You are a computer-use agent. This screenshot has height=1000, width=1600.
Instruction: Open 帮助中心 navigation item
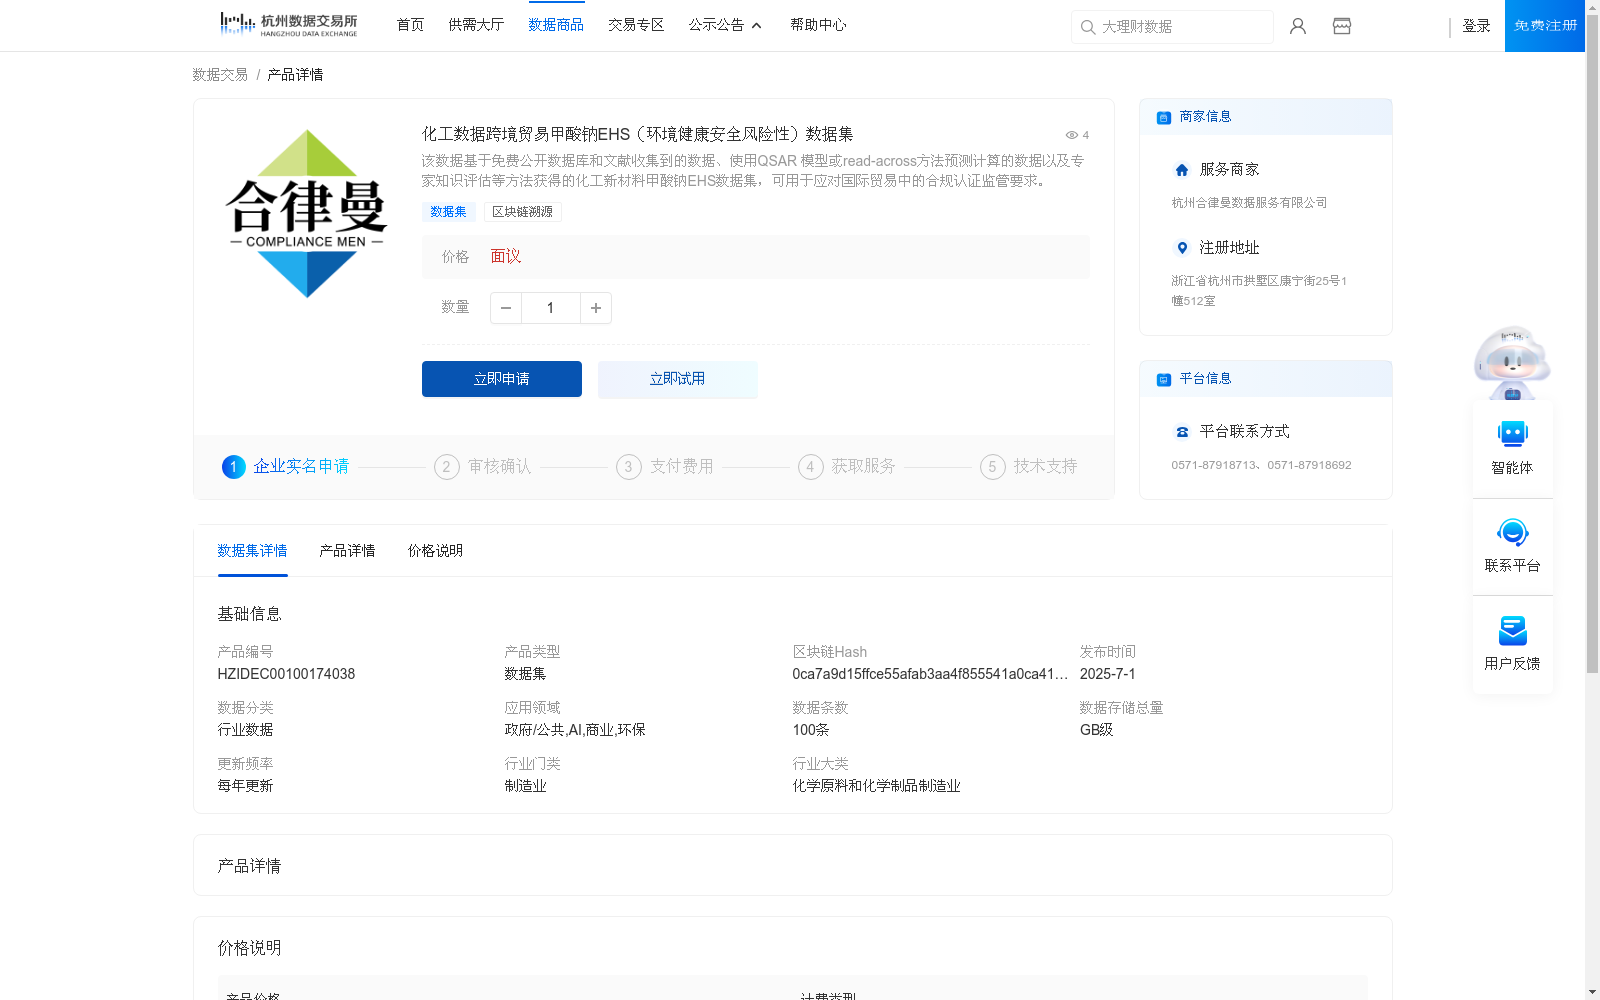tap(818, 25)
